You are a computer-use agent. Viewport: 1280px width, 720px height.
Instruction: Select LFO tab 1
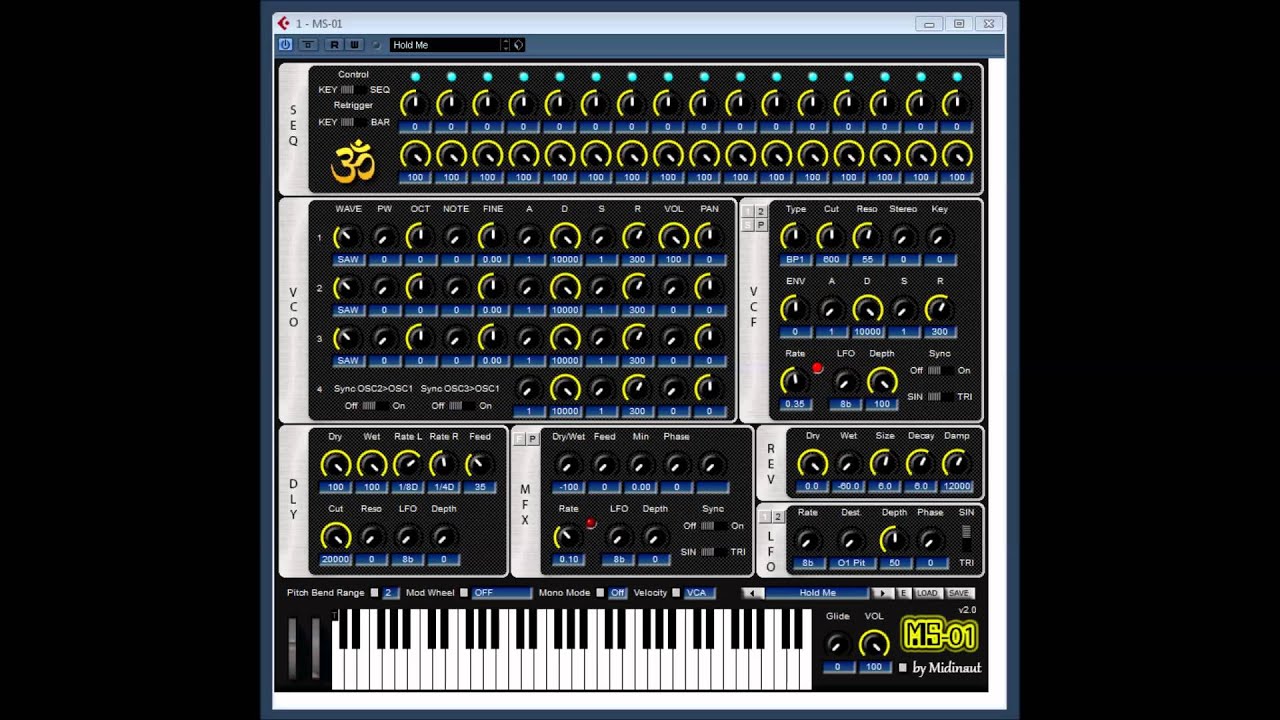click(765, 517)
